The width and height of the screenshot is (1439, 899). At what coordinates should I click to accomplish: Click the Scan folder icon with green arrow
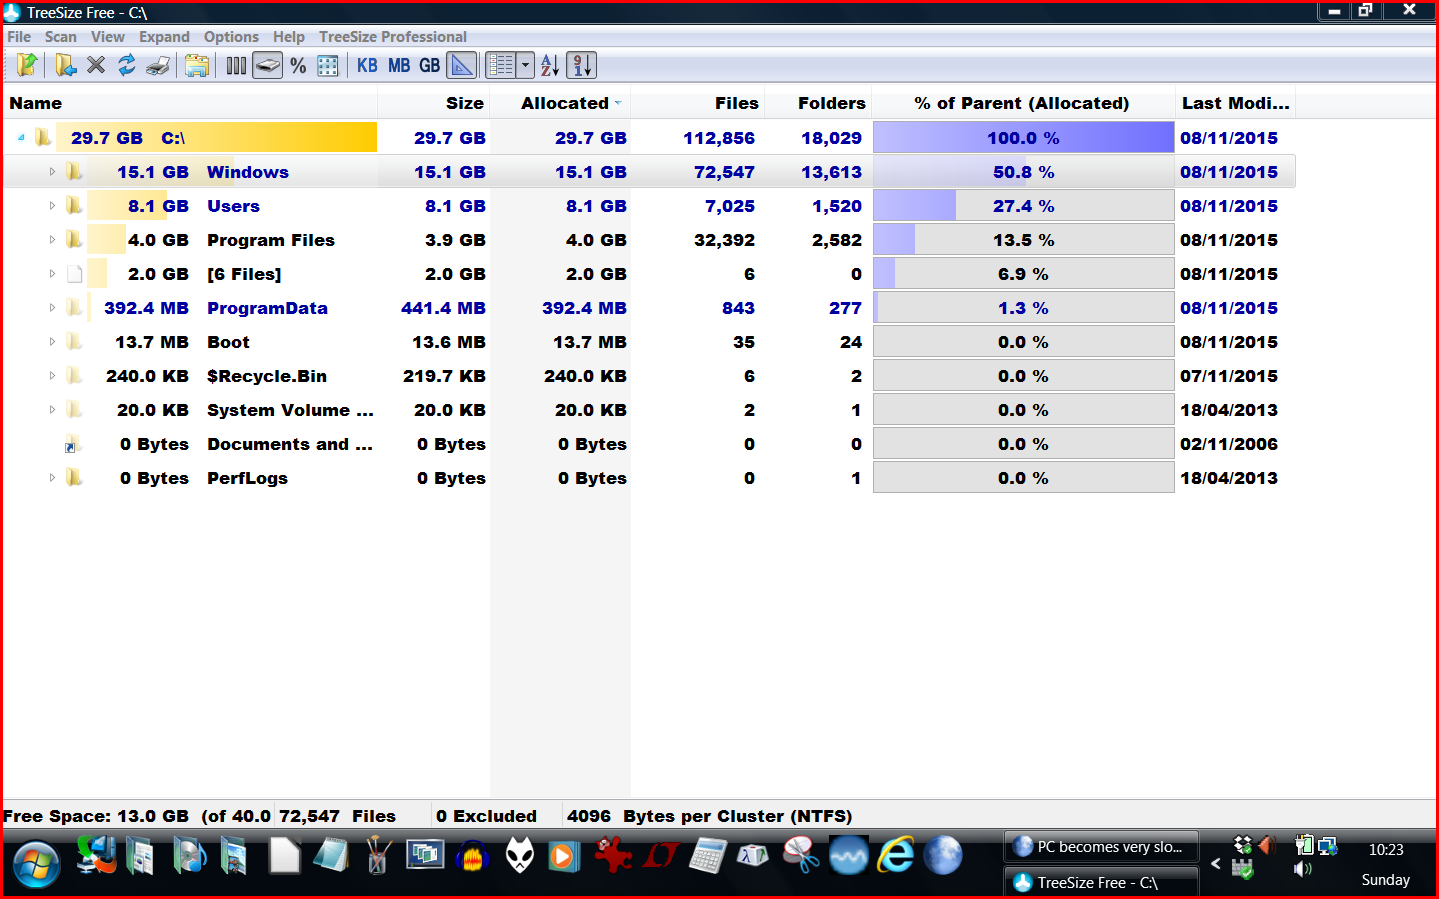coord(27,65)
